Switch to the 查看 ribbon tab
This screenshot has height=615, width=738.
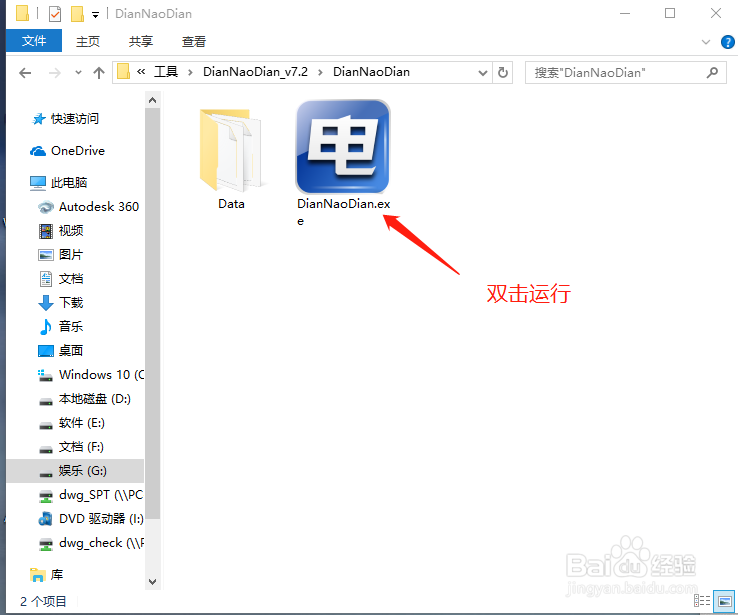(194, 41)
